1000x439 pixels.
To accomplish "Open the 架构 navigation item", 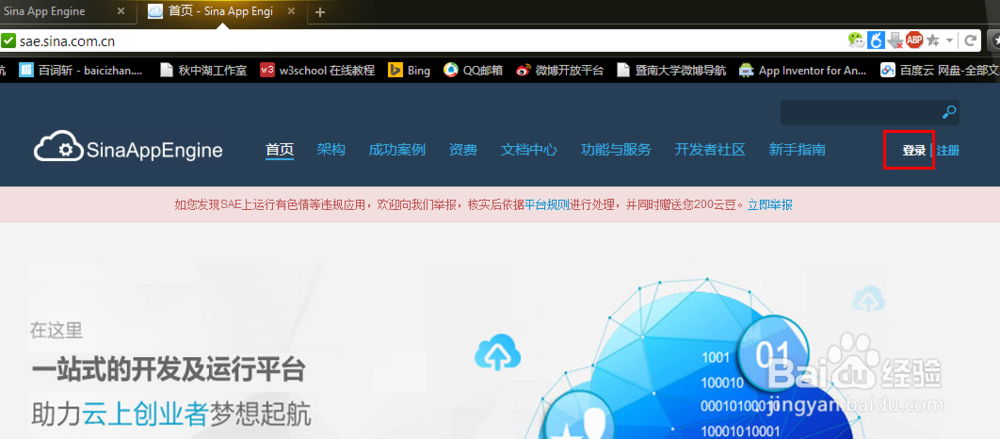I will [x=331, y=150].
